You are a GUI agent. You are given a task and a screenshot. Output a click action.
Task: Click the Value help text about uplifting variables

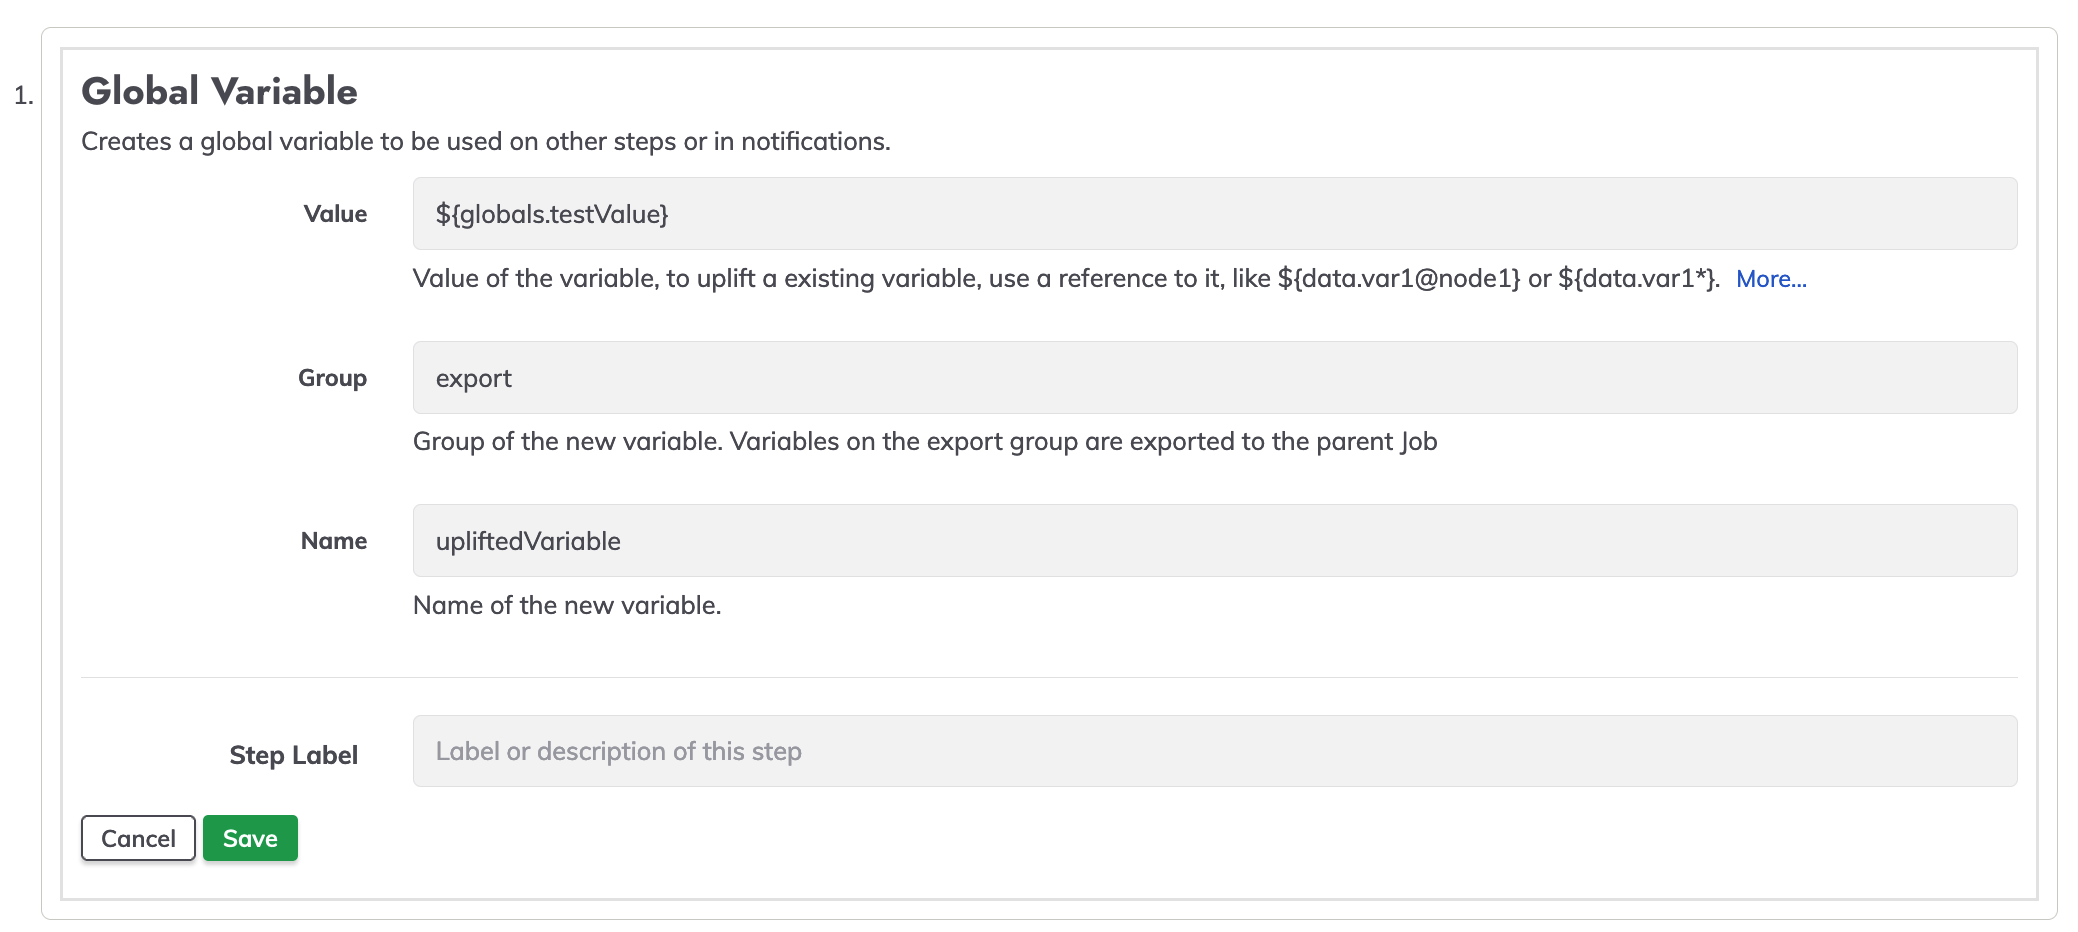click(1066, 279)
